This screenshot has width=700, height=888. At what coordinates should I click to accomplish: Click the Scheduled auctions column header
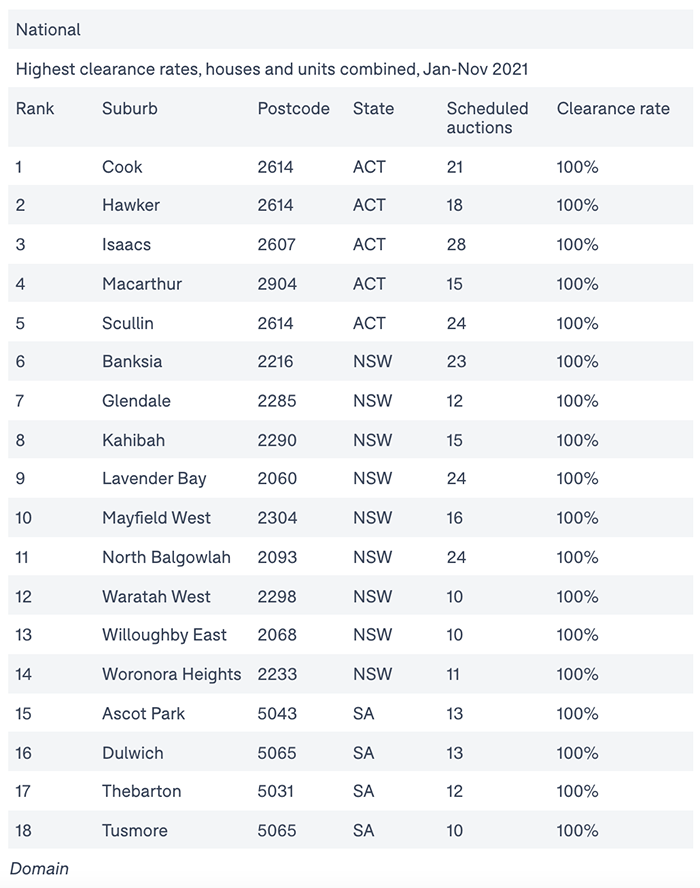pyautogui.click(x=487, y=118)
